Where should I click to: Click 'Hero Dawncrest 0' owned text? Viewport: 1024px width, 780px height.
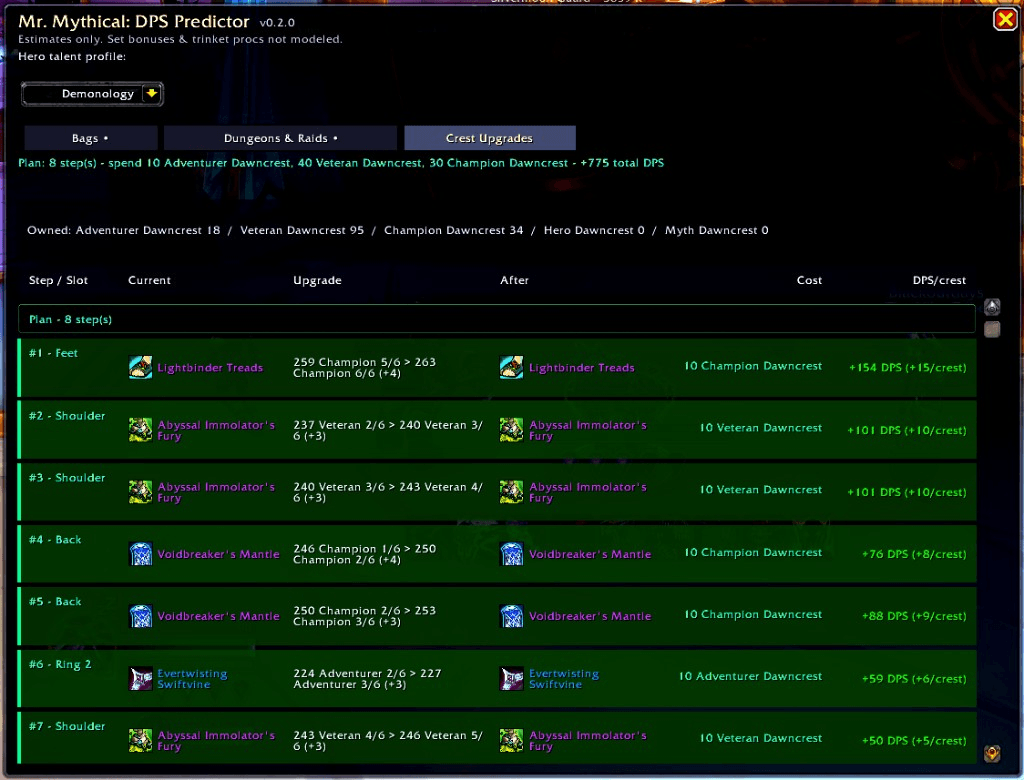point(594,230)
